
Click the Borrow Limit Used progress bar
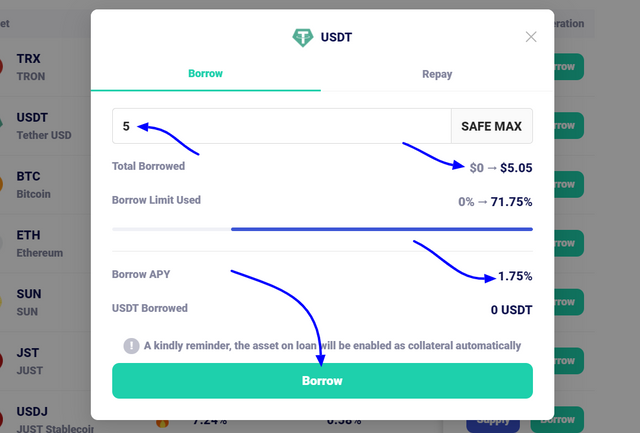[x=322, y=229]
